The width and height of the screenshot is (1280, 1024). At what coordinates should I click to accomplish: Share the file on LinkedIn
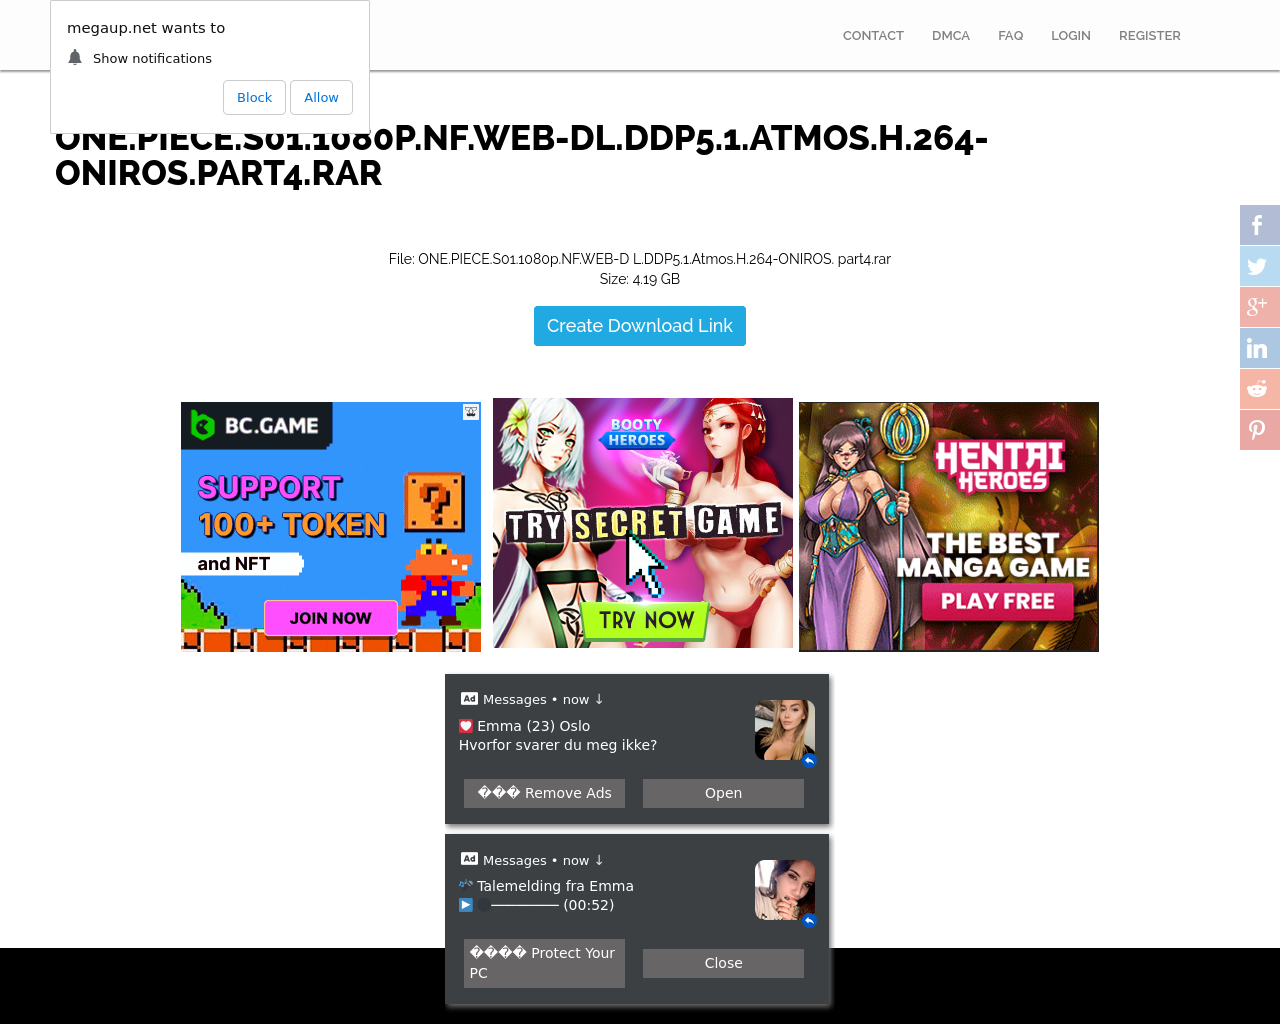(x=1260, y=348)
